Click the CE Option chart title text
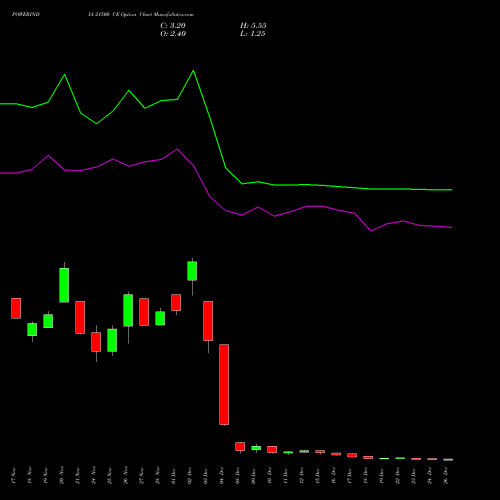The height and width of the screenshot is (500, 500). point(141,14)
